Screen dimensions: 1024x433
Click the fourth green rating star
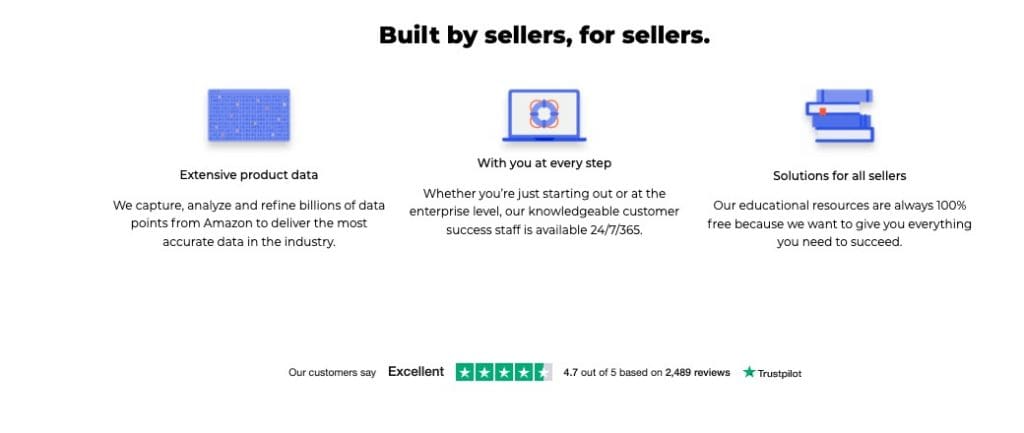tap(524, 372)
